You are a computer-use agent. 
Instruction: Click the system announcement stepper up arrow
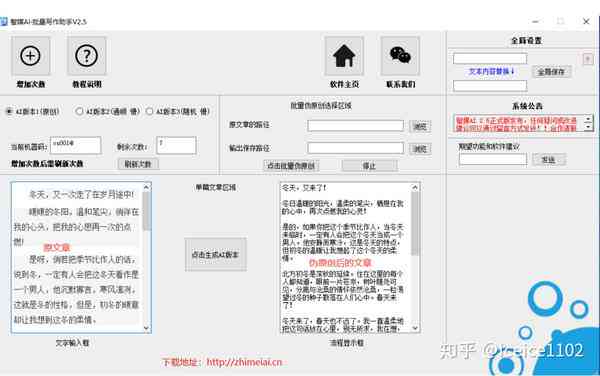click(589, 120)
